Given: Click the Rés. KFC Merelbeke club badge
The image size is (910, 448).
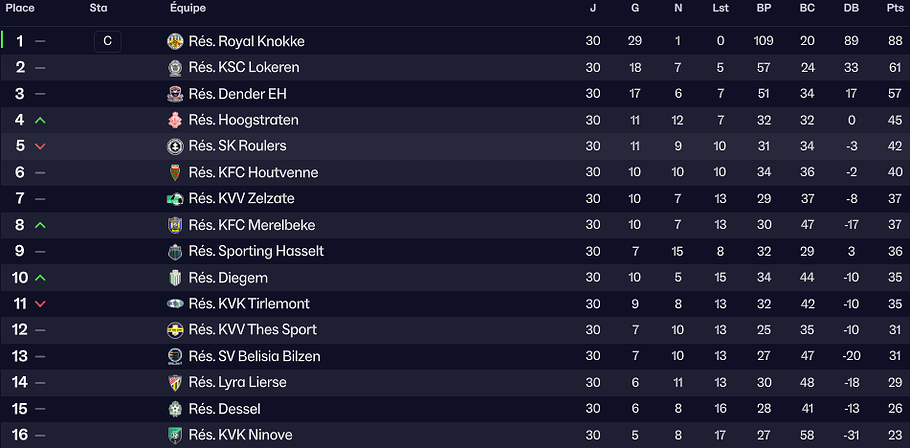Looking at the screenshot, I should pyautogui.click(x=176, y=225).
